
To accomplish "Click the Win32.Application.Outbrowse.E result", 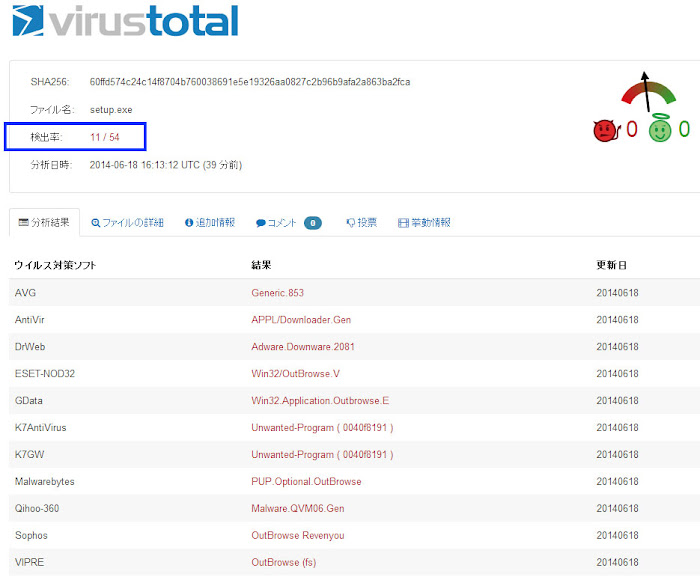I will [320, 401].
